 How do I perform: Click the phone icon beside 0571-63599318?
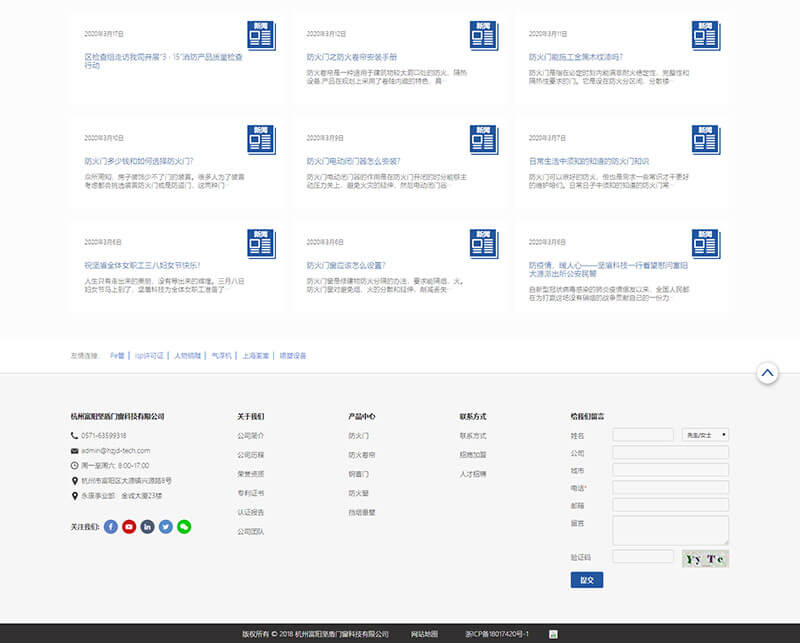[74, 436]
